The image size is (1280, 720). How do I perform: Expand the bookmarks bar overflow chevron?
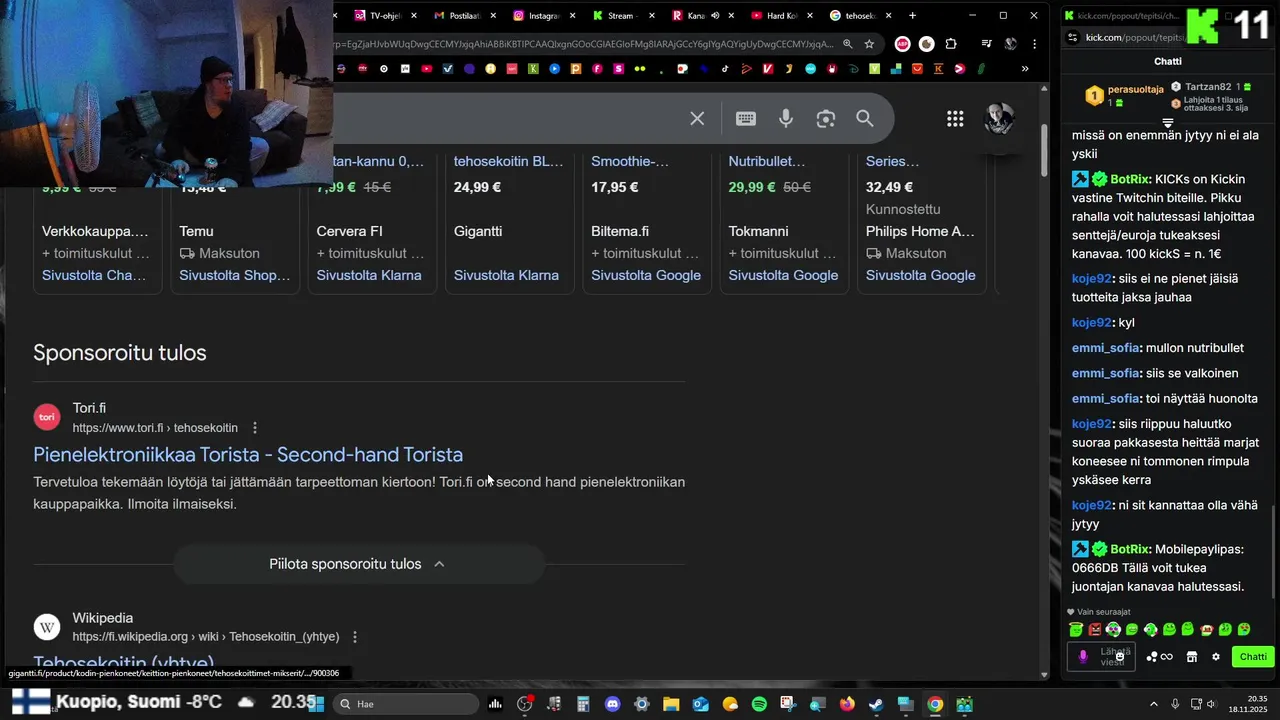[1025, 69]
